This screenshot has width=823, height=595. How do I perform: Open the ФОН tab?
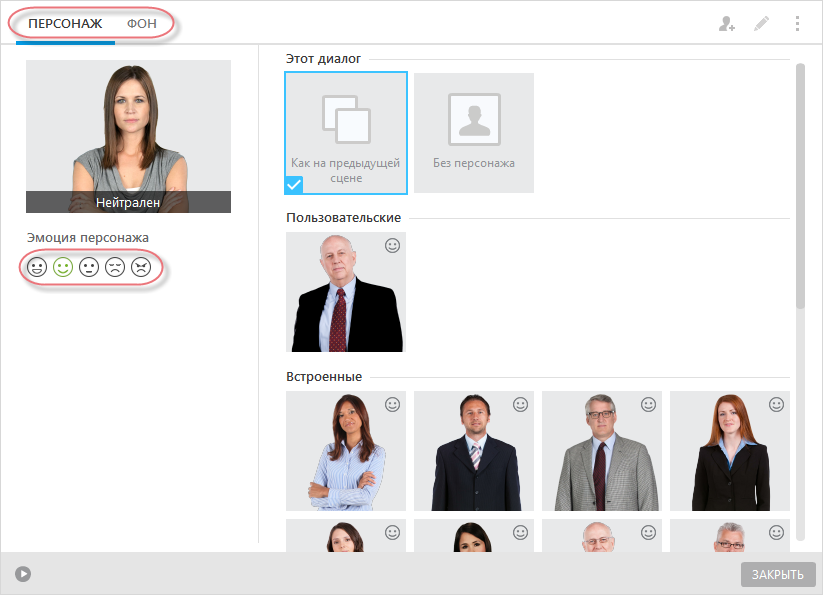(x=142, y=24)
